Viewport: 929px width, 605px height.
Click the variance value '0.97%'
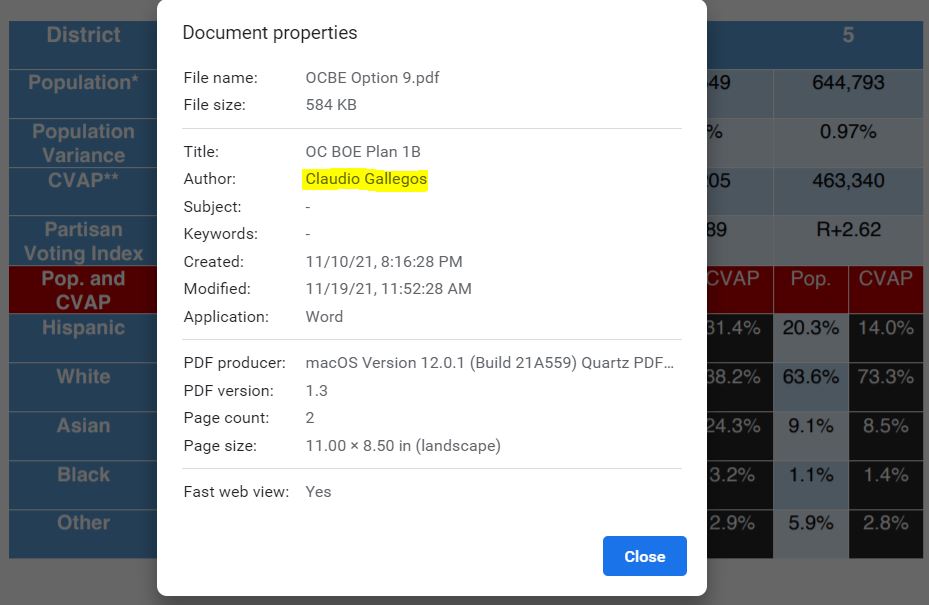point(848,132)
